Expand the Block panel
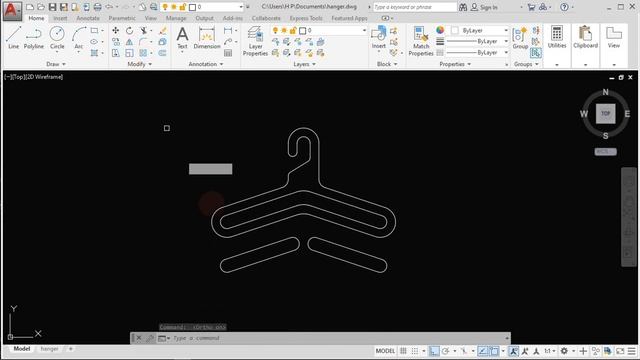 (x=387, y=64)
